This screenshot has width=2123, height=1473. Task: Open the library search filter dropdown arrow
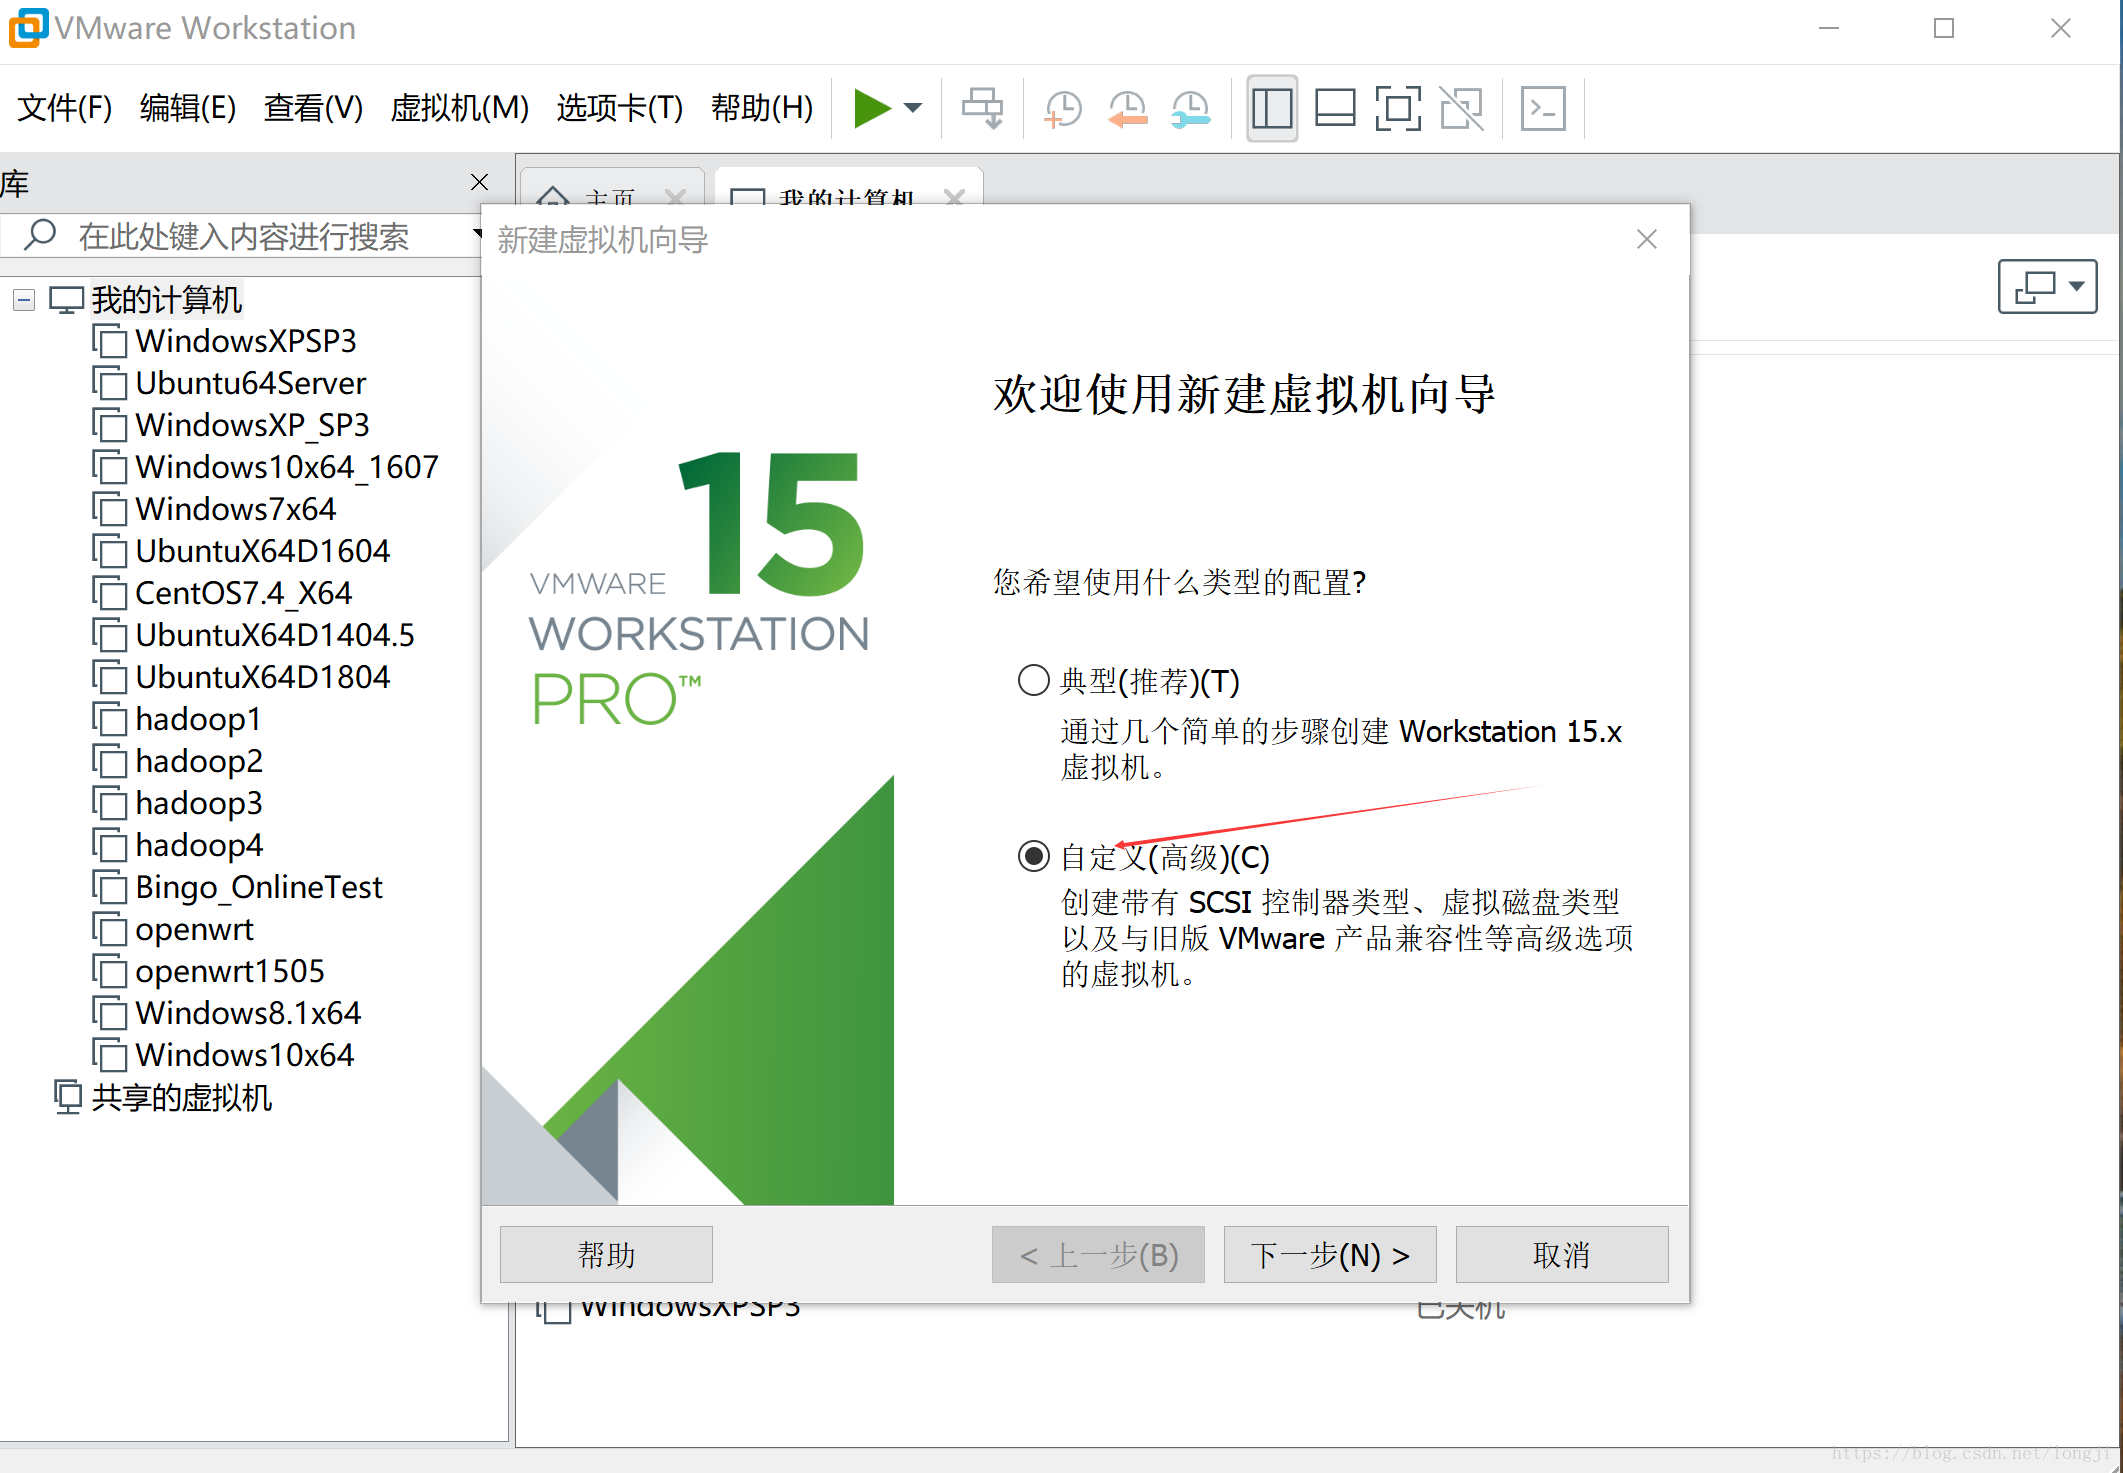click(477, 234)
